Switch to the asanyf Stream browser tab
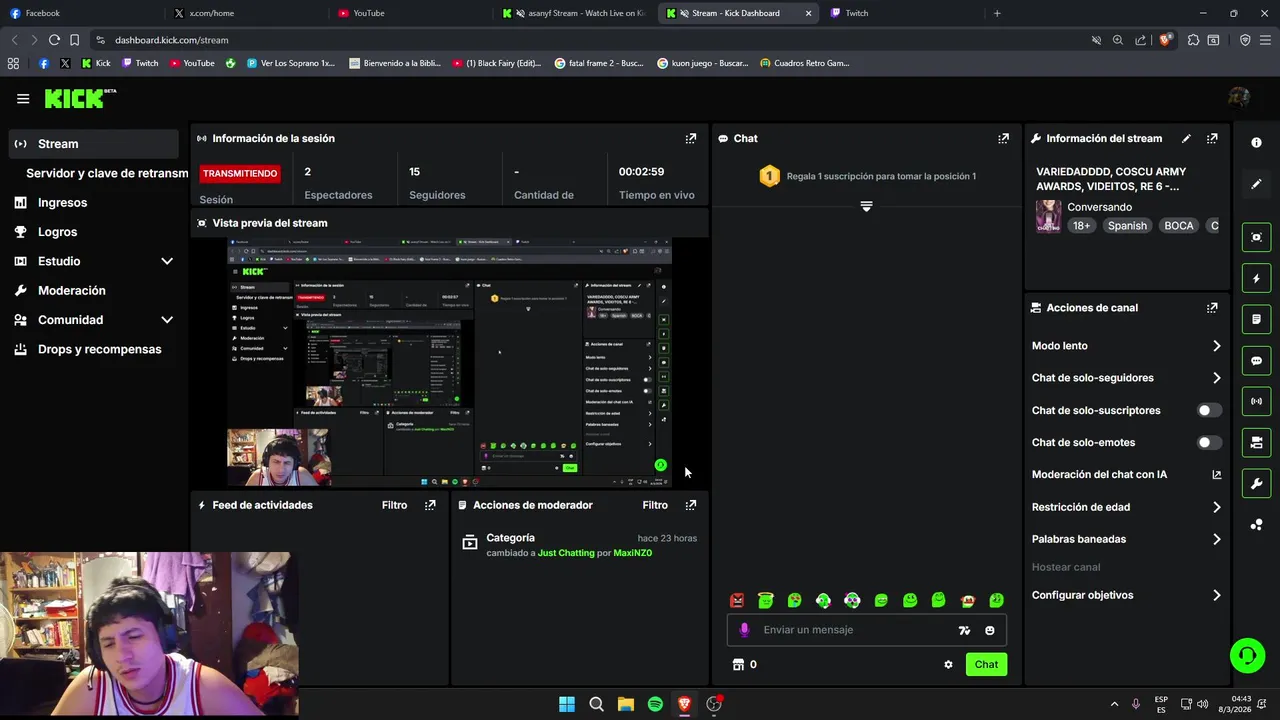1280x720 pixels. 576,13
